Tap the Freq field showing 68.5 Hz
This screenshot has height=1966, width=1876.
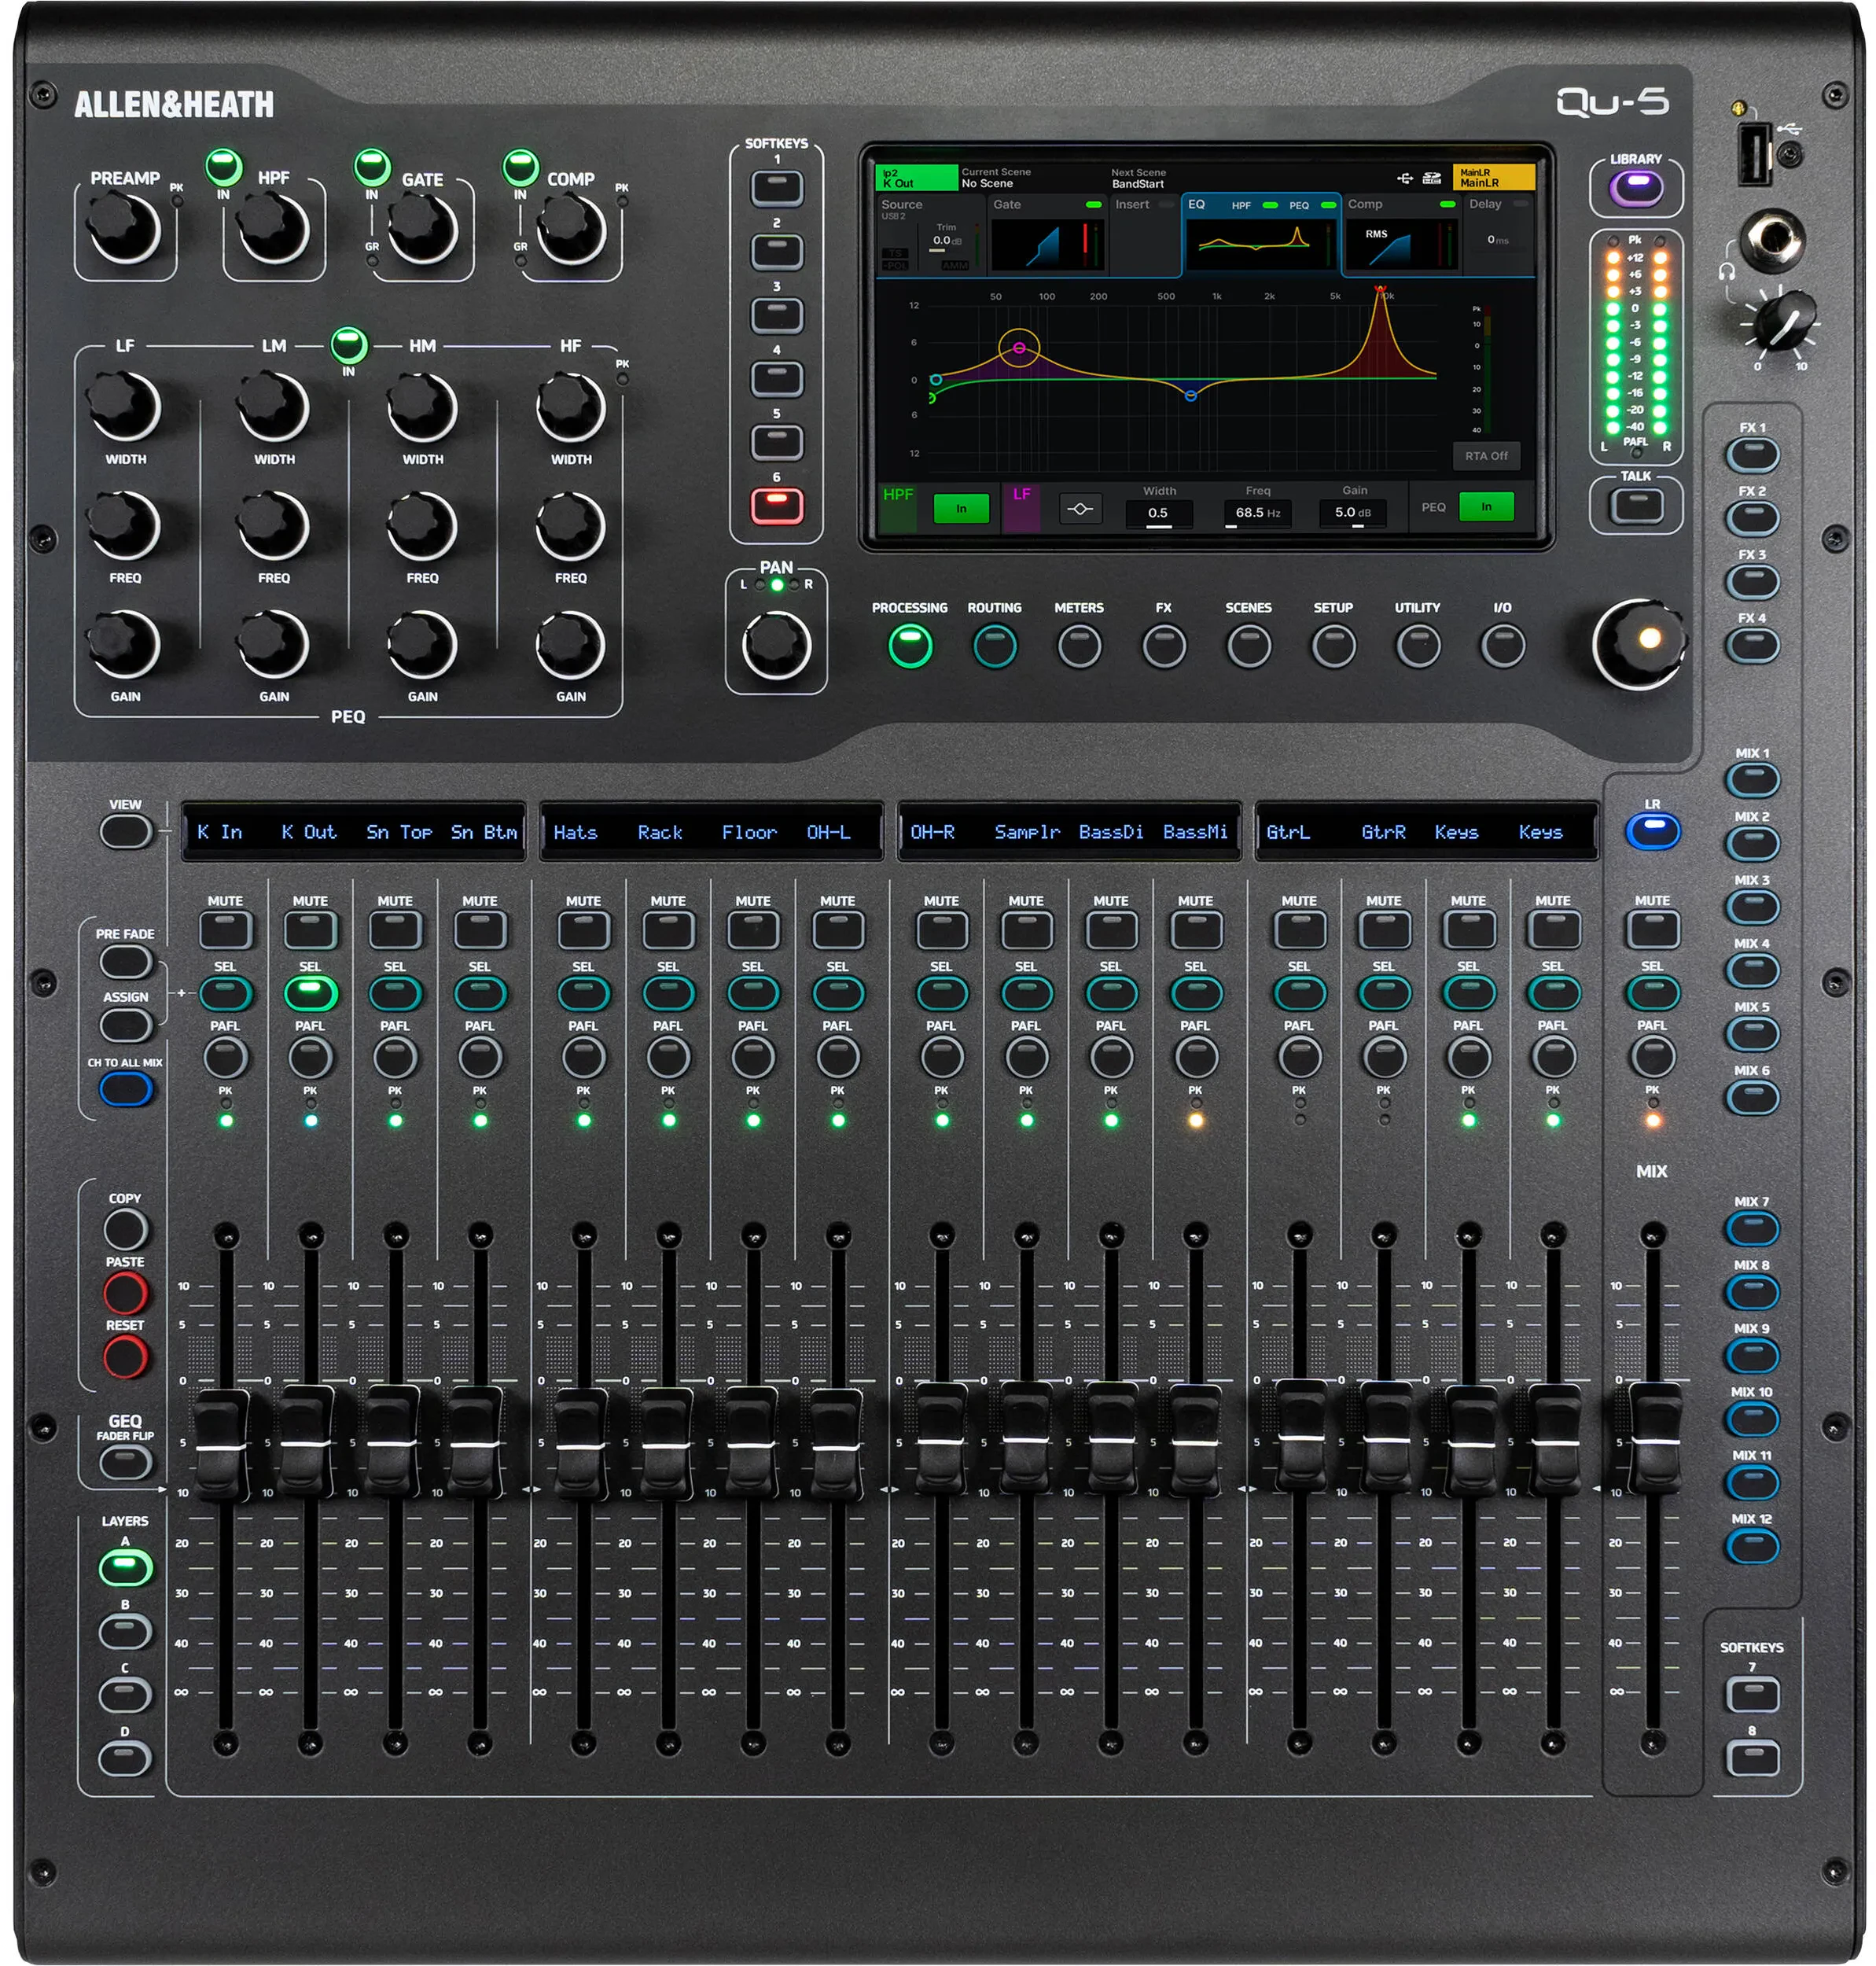[x=1257, y=512]
